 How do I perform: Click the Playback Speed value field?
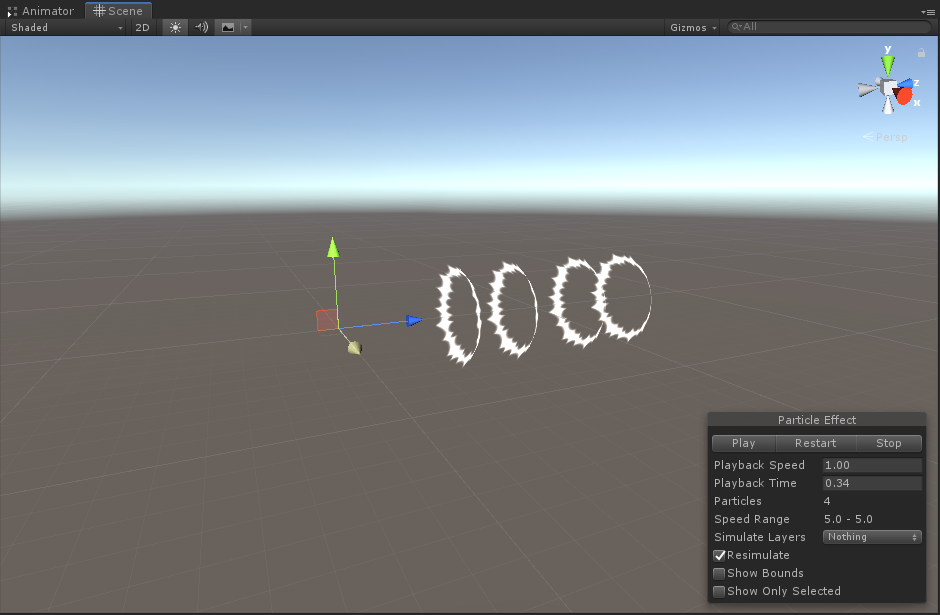[872, 465]
